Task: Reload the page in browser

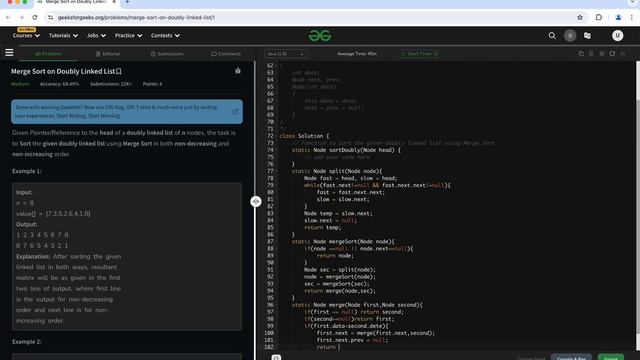Action: pyautogui.click(x=35, y=18)
